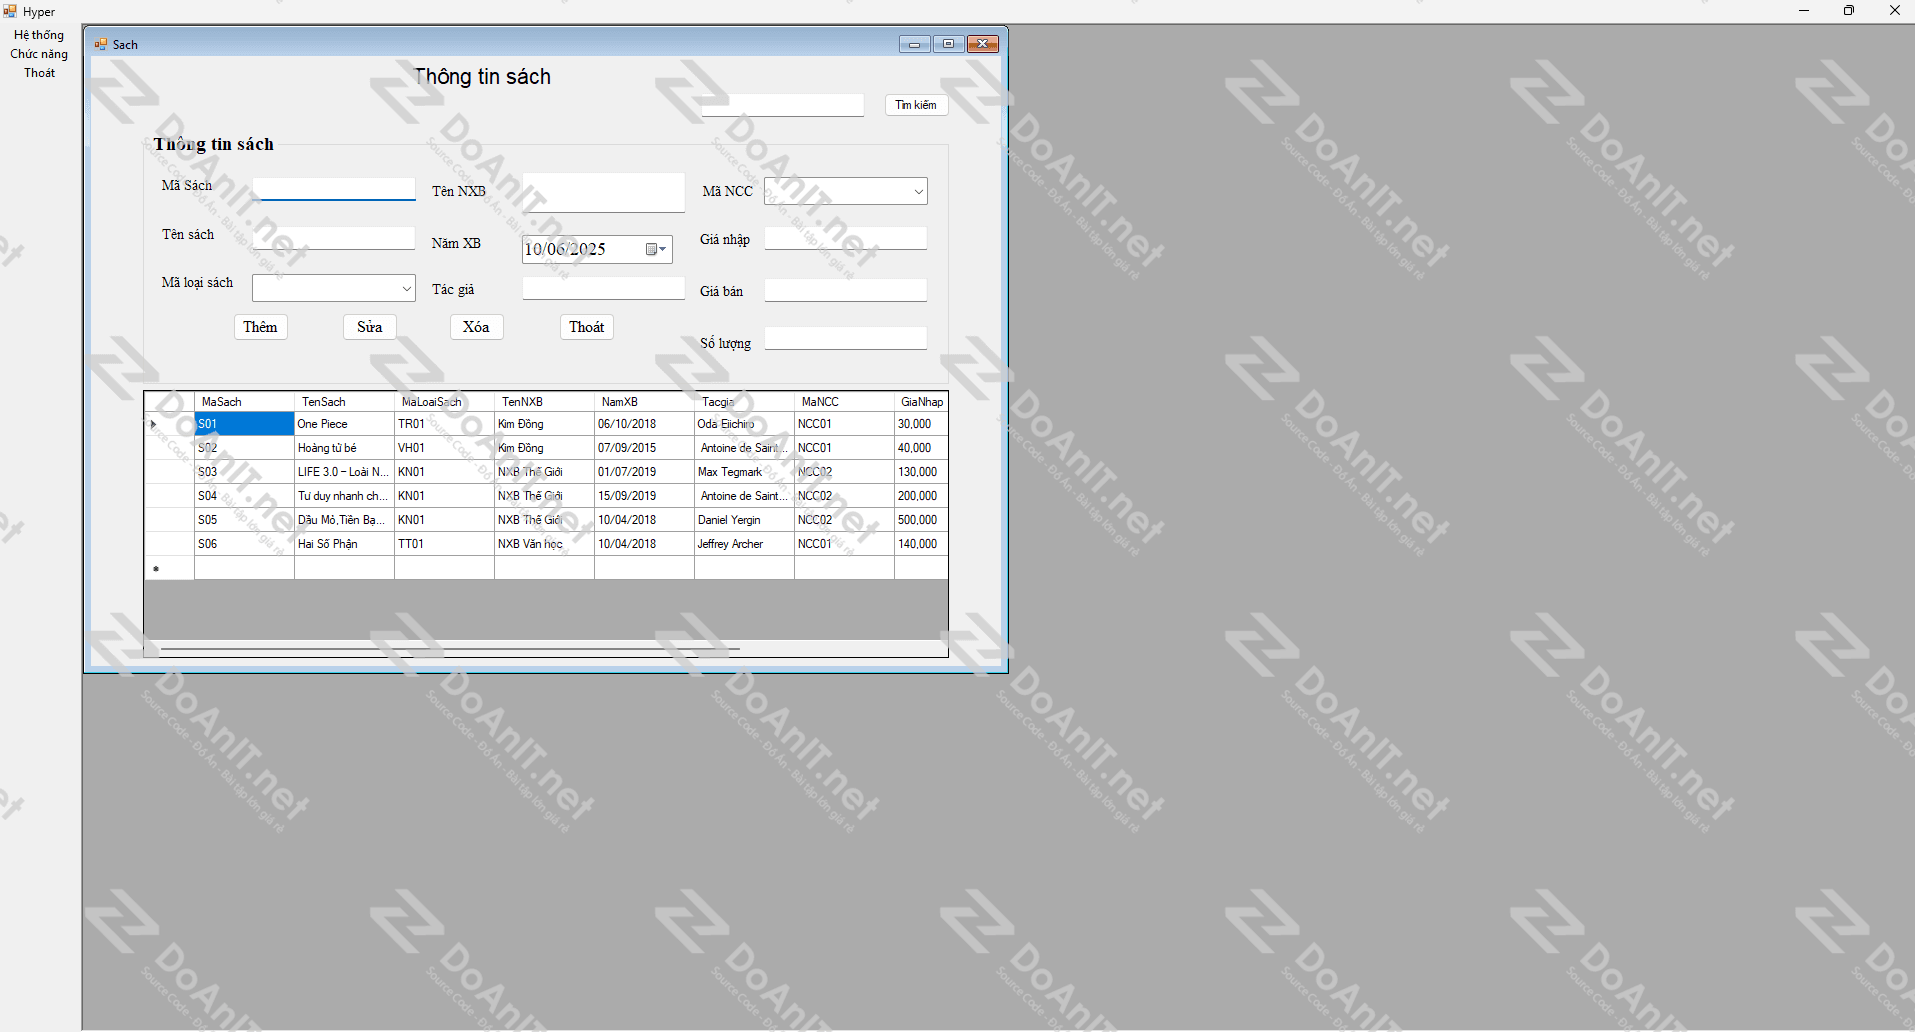The height and width of the screenshot is (1032, 1915).
Task: Open the Chức năng menu
Action: tap(39, 54)
